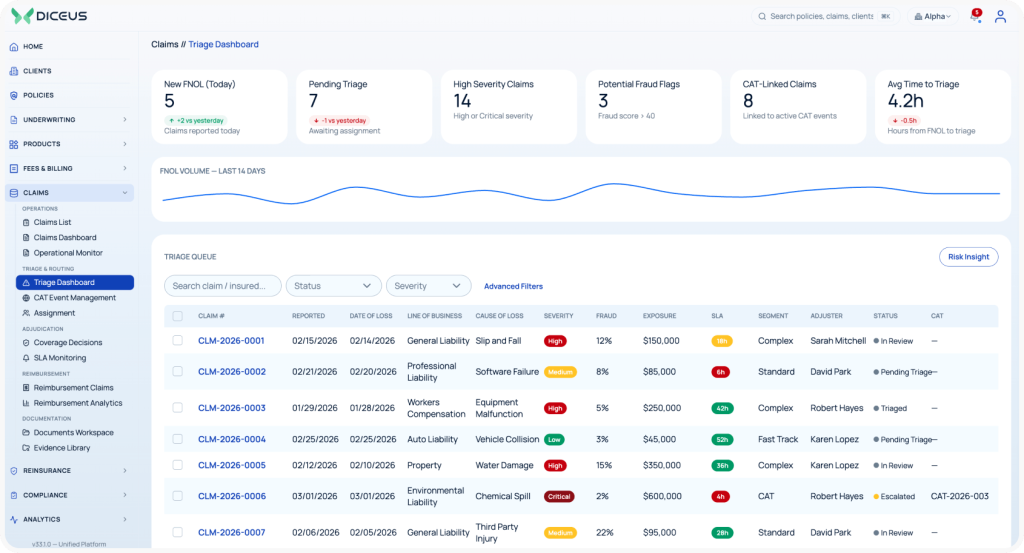The image size is (1024, 553).
Task: Click the CAT Event Management globe icon
Action: (x=26, y=298)
